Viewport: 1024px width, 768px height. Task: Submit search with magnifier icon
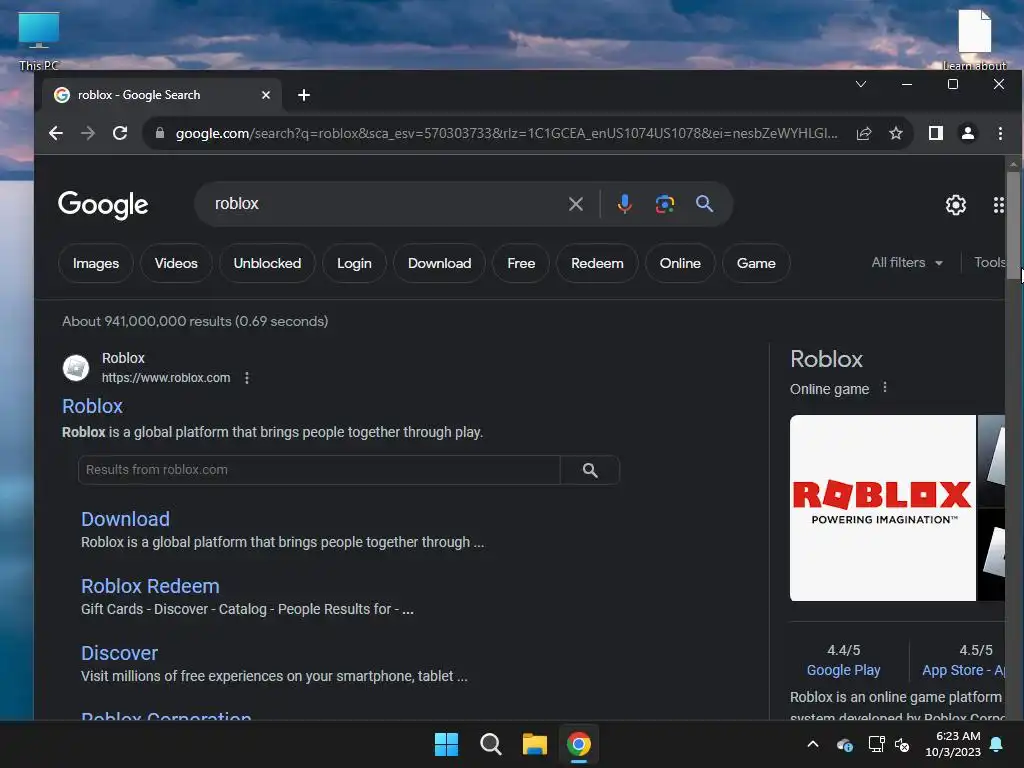click(704, 204)
